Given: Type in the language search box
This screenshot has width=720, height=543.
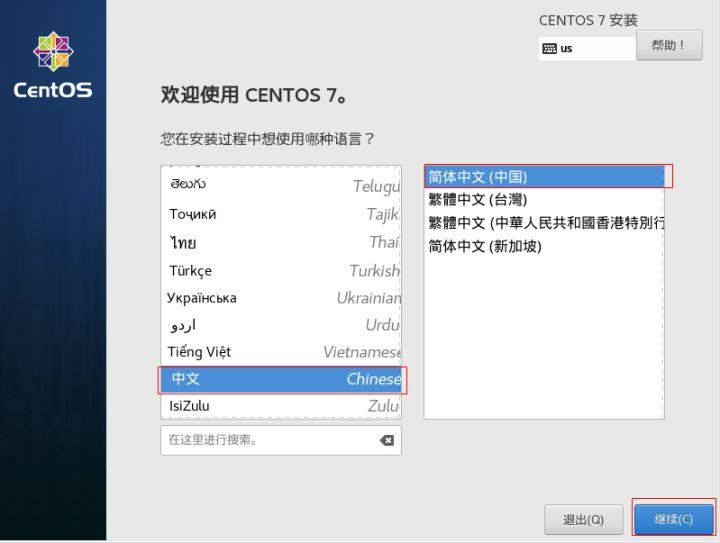Looking at the screenshot, I should [265, 440].
